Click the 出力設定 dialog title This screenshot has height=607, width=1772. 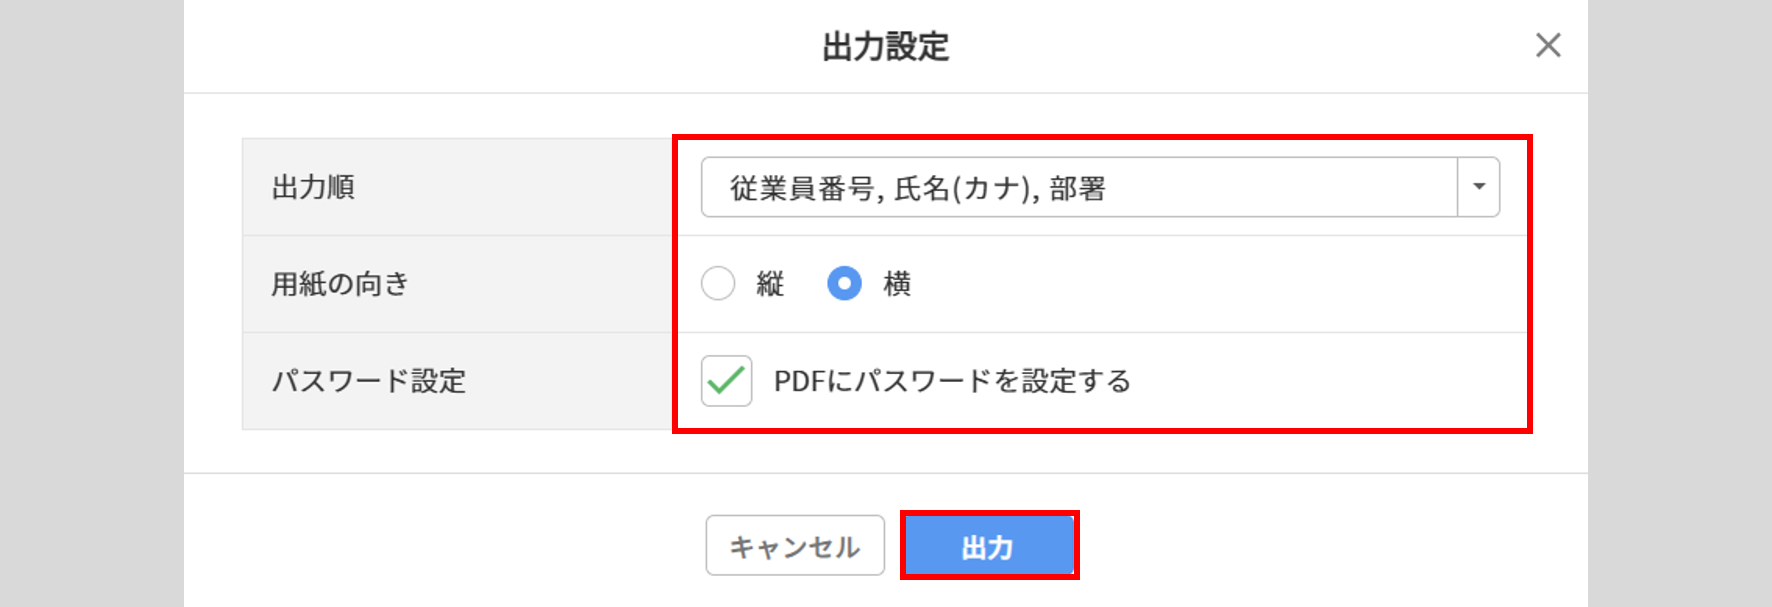(885, 46)
